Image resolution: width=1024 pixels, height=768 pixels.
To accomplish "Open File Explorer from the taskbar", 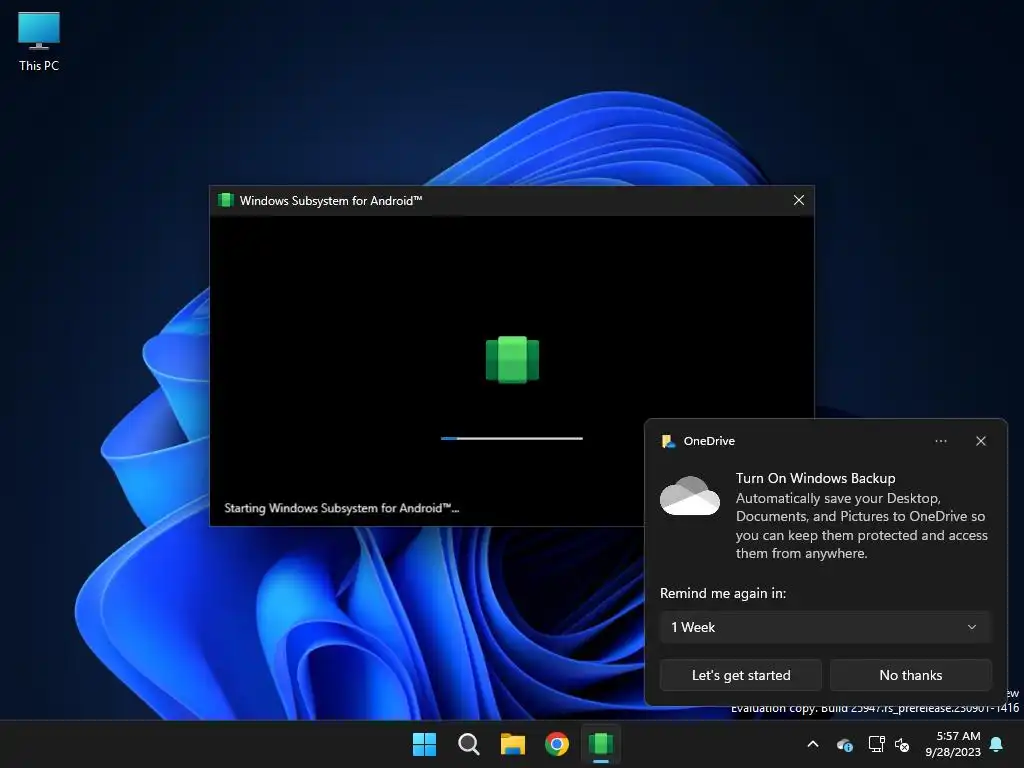I will tap(513, 744).
